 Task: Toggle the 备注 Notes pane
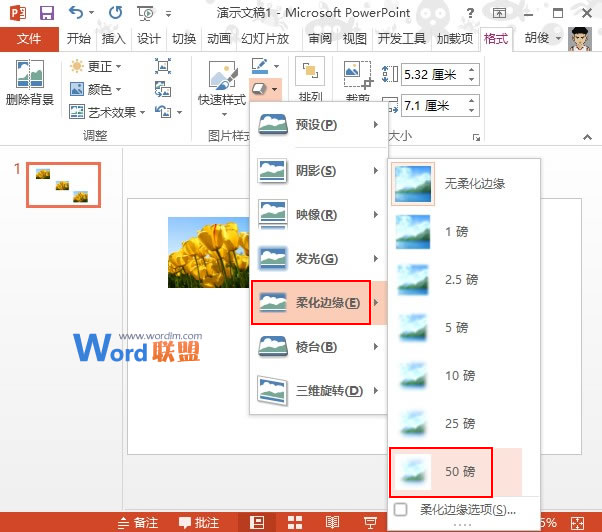138,523
